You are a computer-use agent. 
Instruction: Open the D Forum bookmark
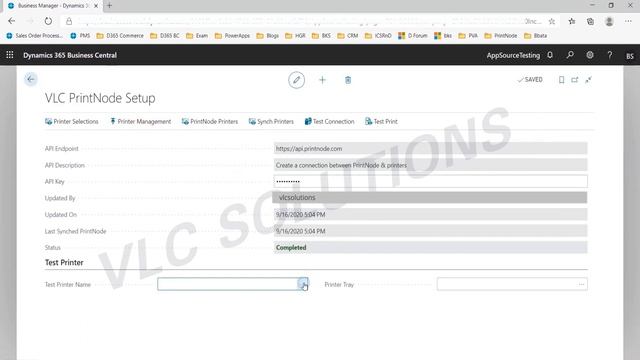coord(413,36)
